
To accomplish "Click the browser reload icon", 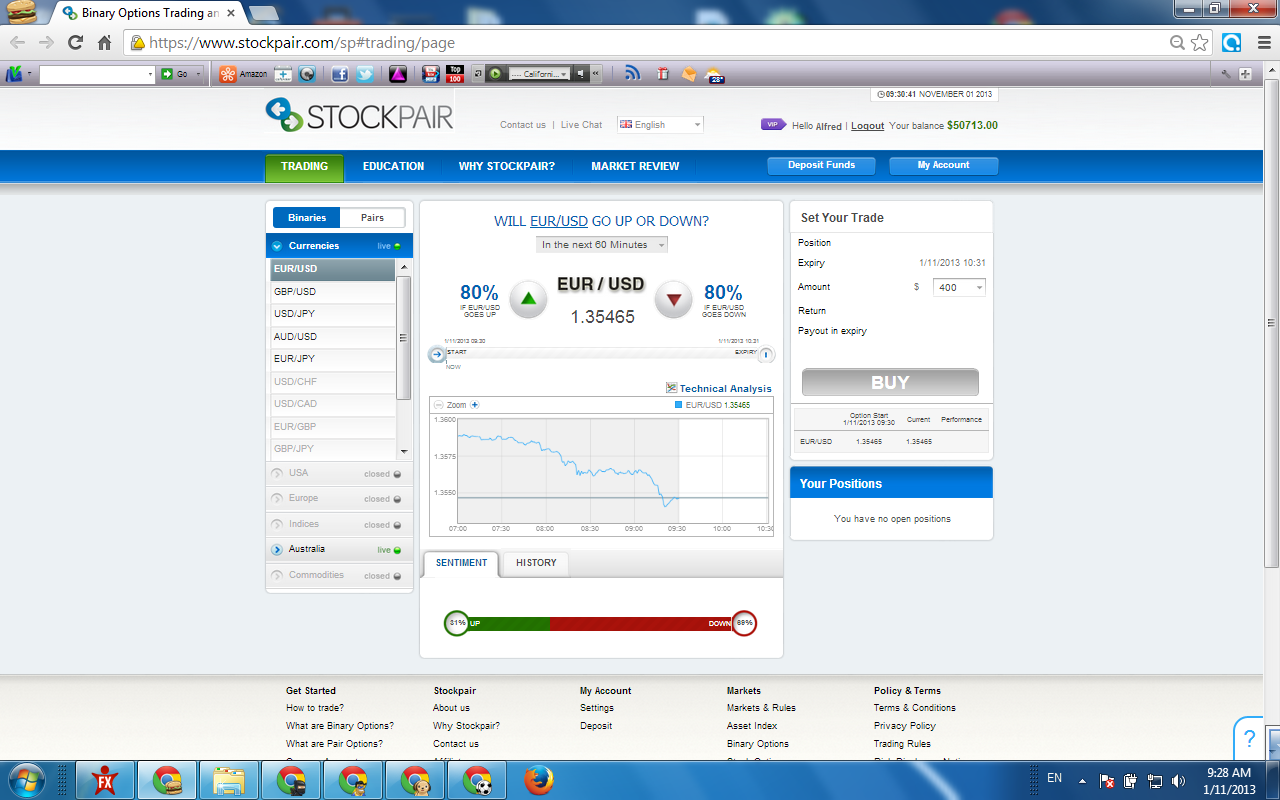I will 75,42.
